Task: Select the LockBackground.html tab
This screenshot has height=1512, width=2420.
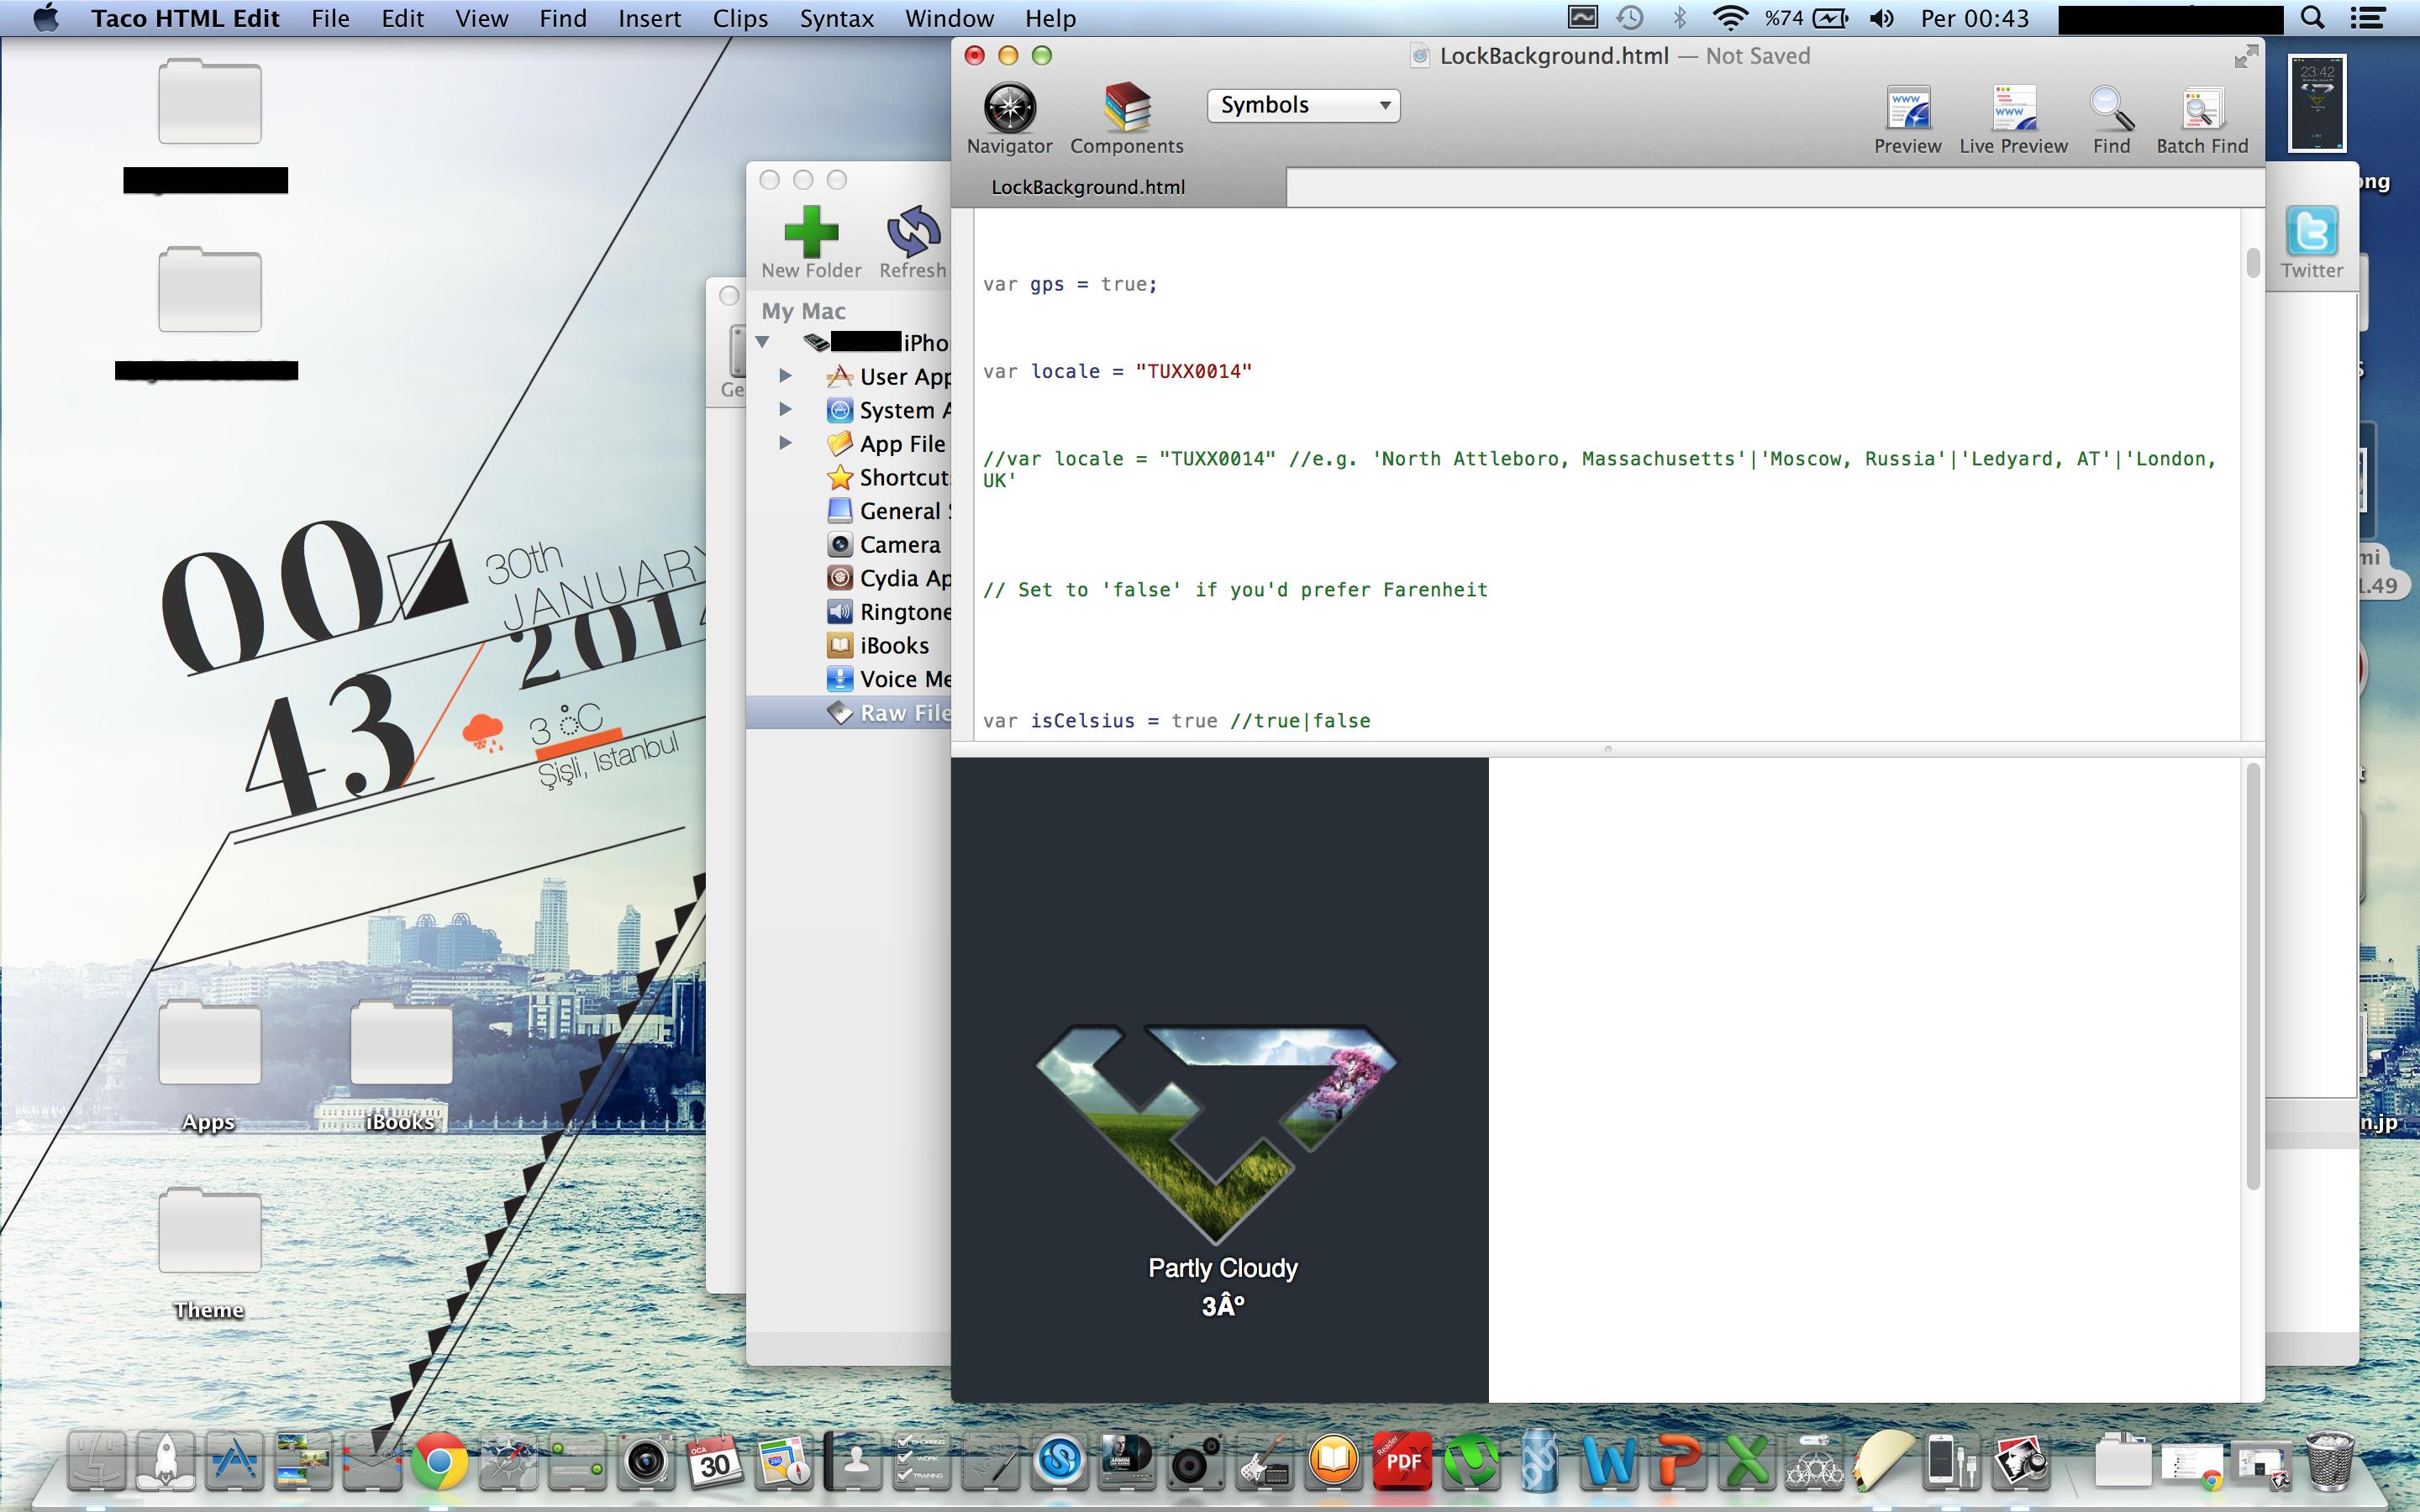Action: pyautogui.click(x=1118, y=187)
